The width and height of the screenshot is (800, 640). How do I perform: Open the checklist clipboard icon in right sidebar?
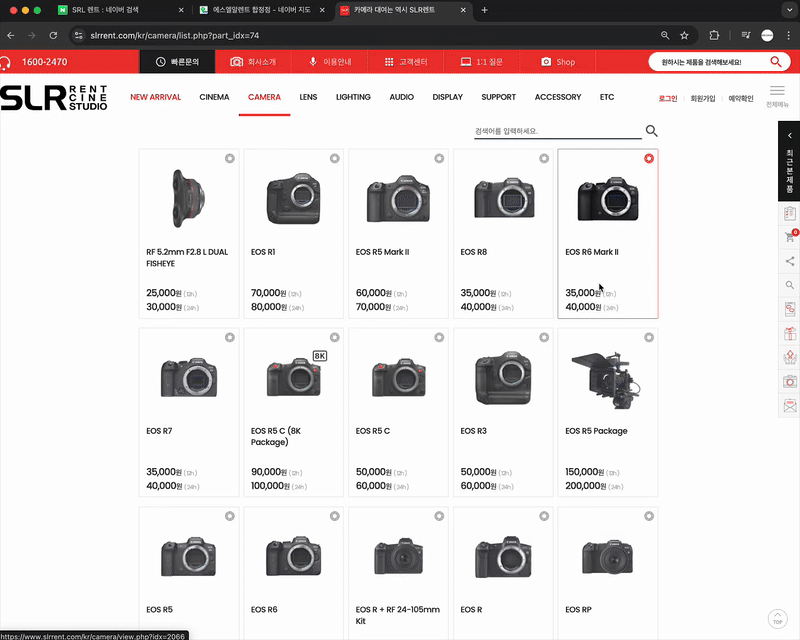pyautogui.click(x=789, y=213)
